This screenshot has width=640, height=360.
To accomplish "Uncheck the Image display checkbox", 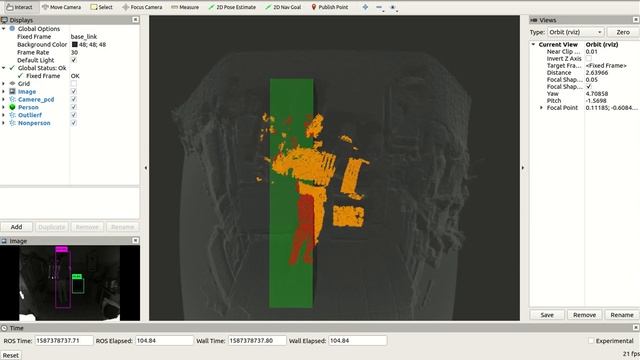I will coord(74,91).
